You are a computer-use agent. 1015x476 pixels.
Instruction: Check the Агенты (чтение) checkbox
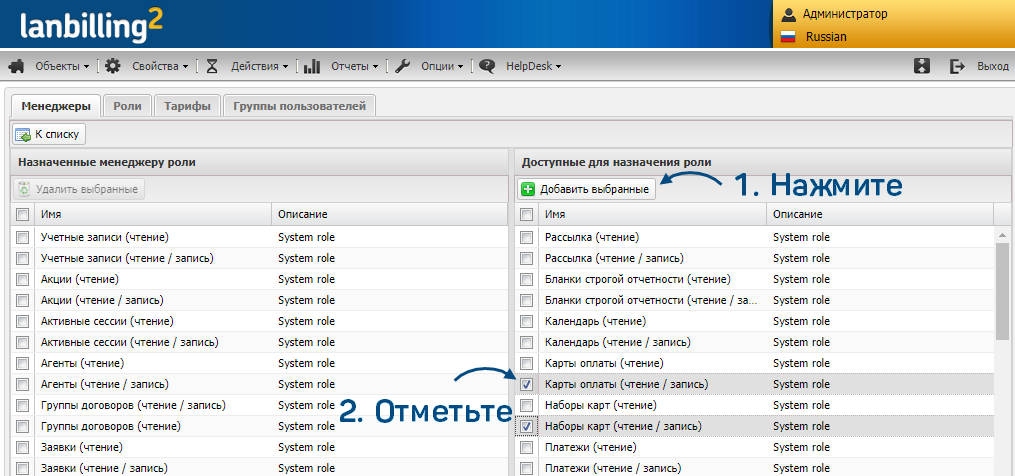[23, 363]
